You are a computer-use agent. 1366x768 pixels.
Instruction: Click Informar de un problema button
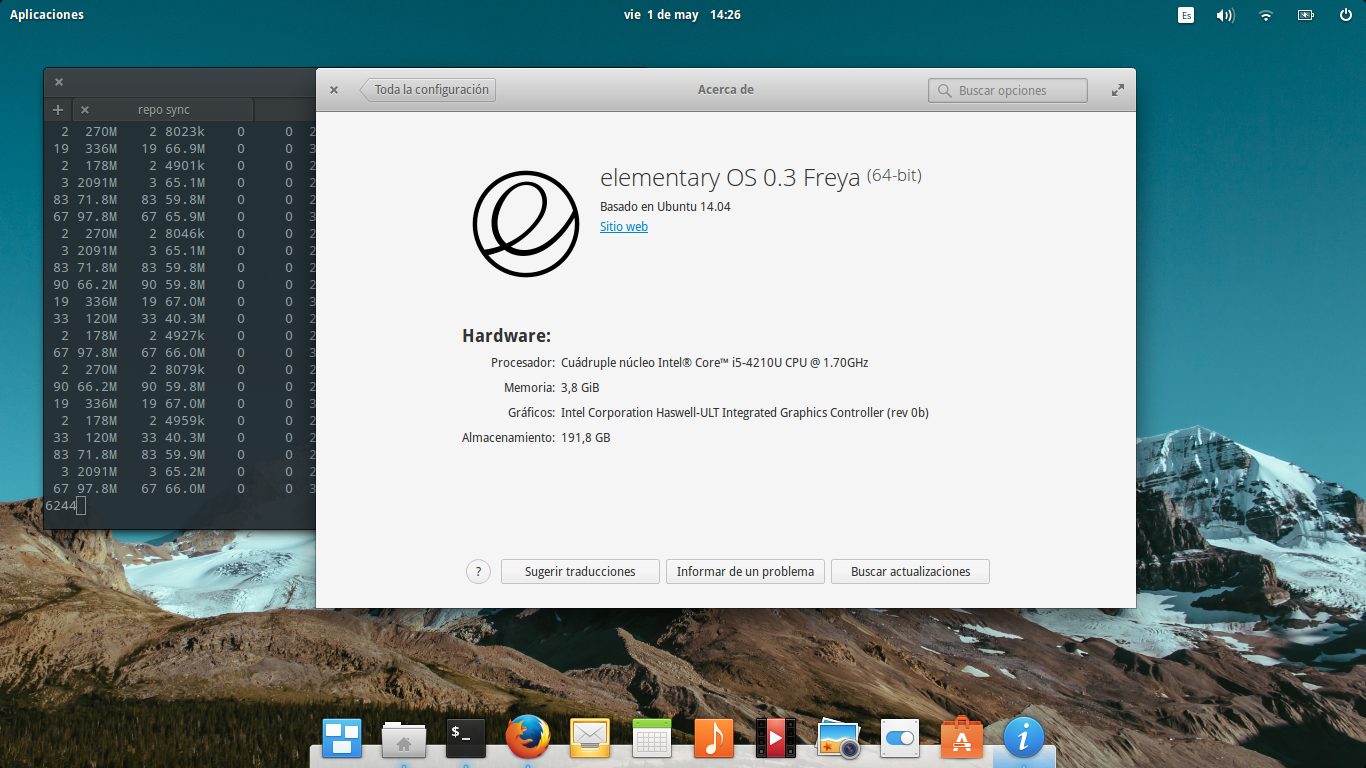745,572
